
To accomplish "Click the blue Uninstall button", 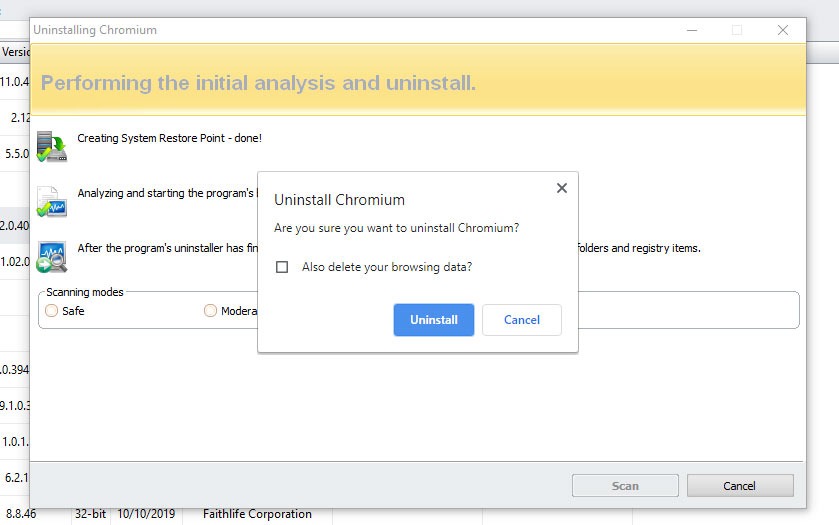I will 433,319.
